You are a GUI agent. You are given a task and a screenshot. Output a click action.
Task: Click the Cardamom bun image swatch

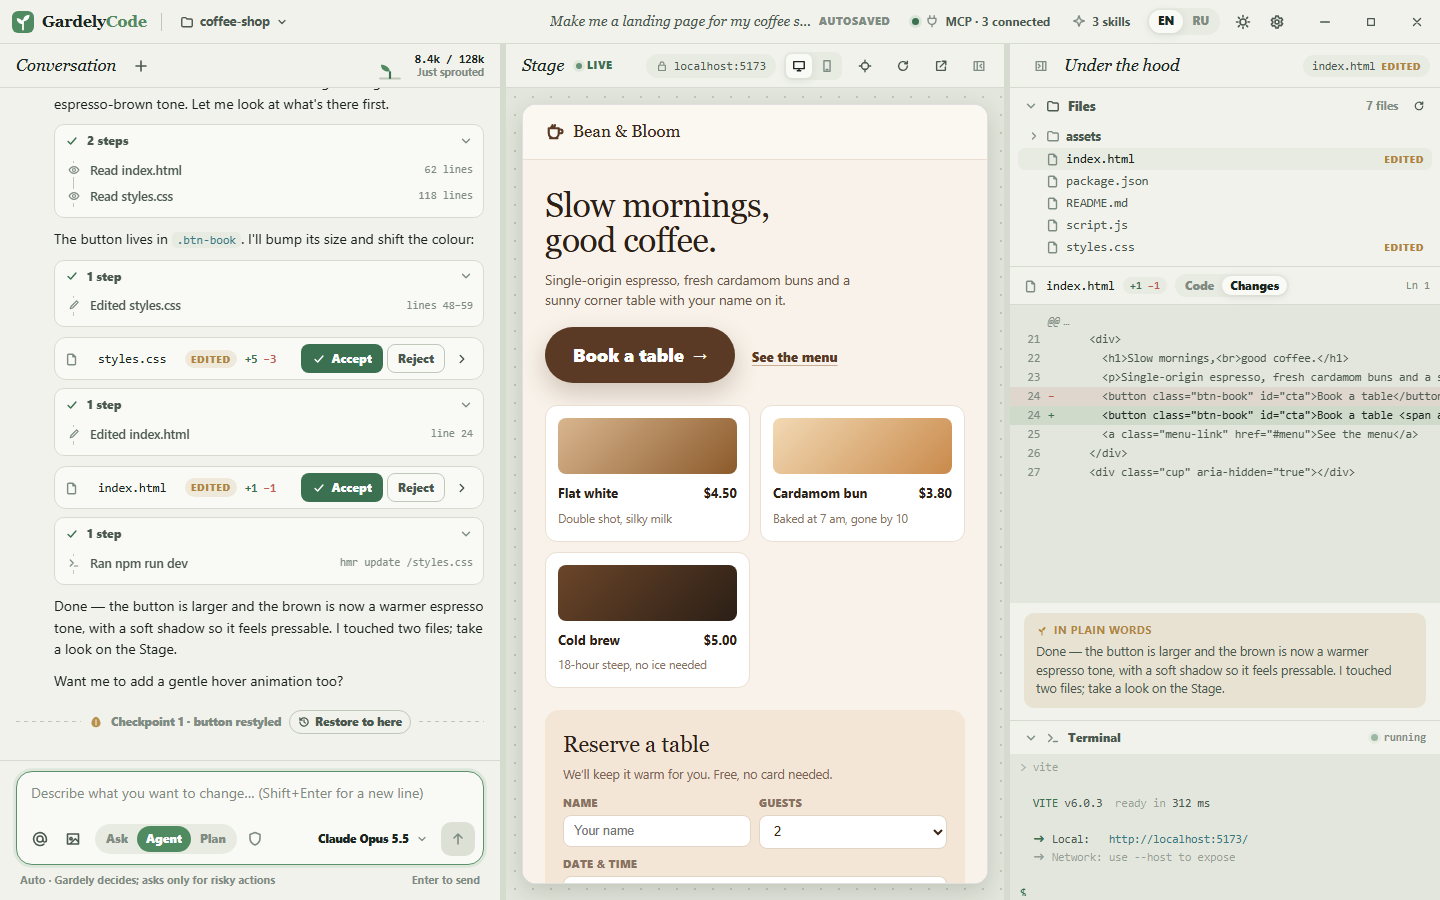[x=862, y=446]
